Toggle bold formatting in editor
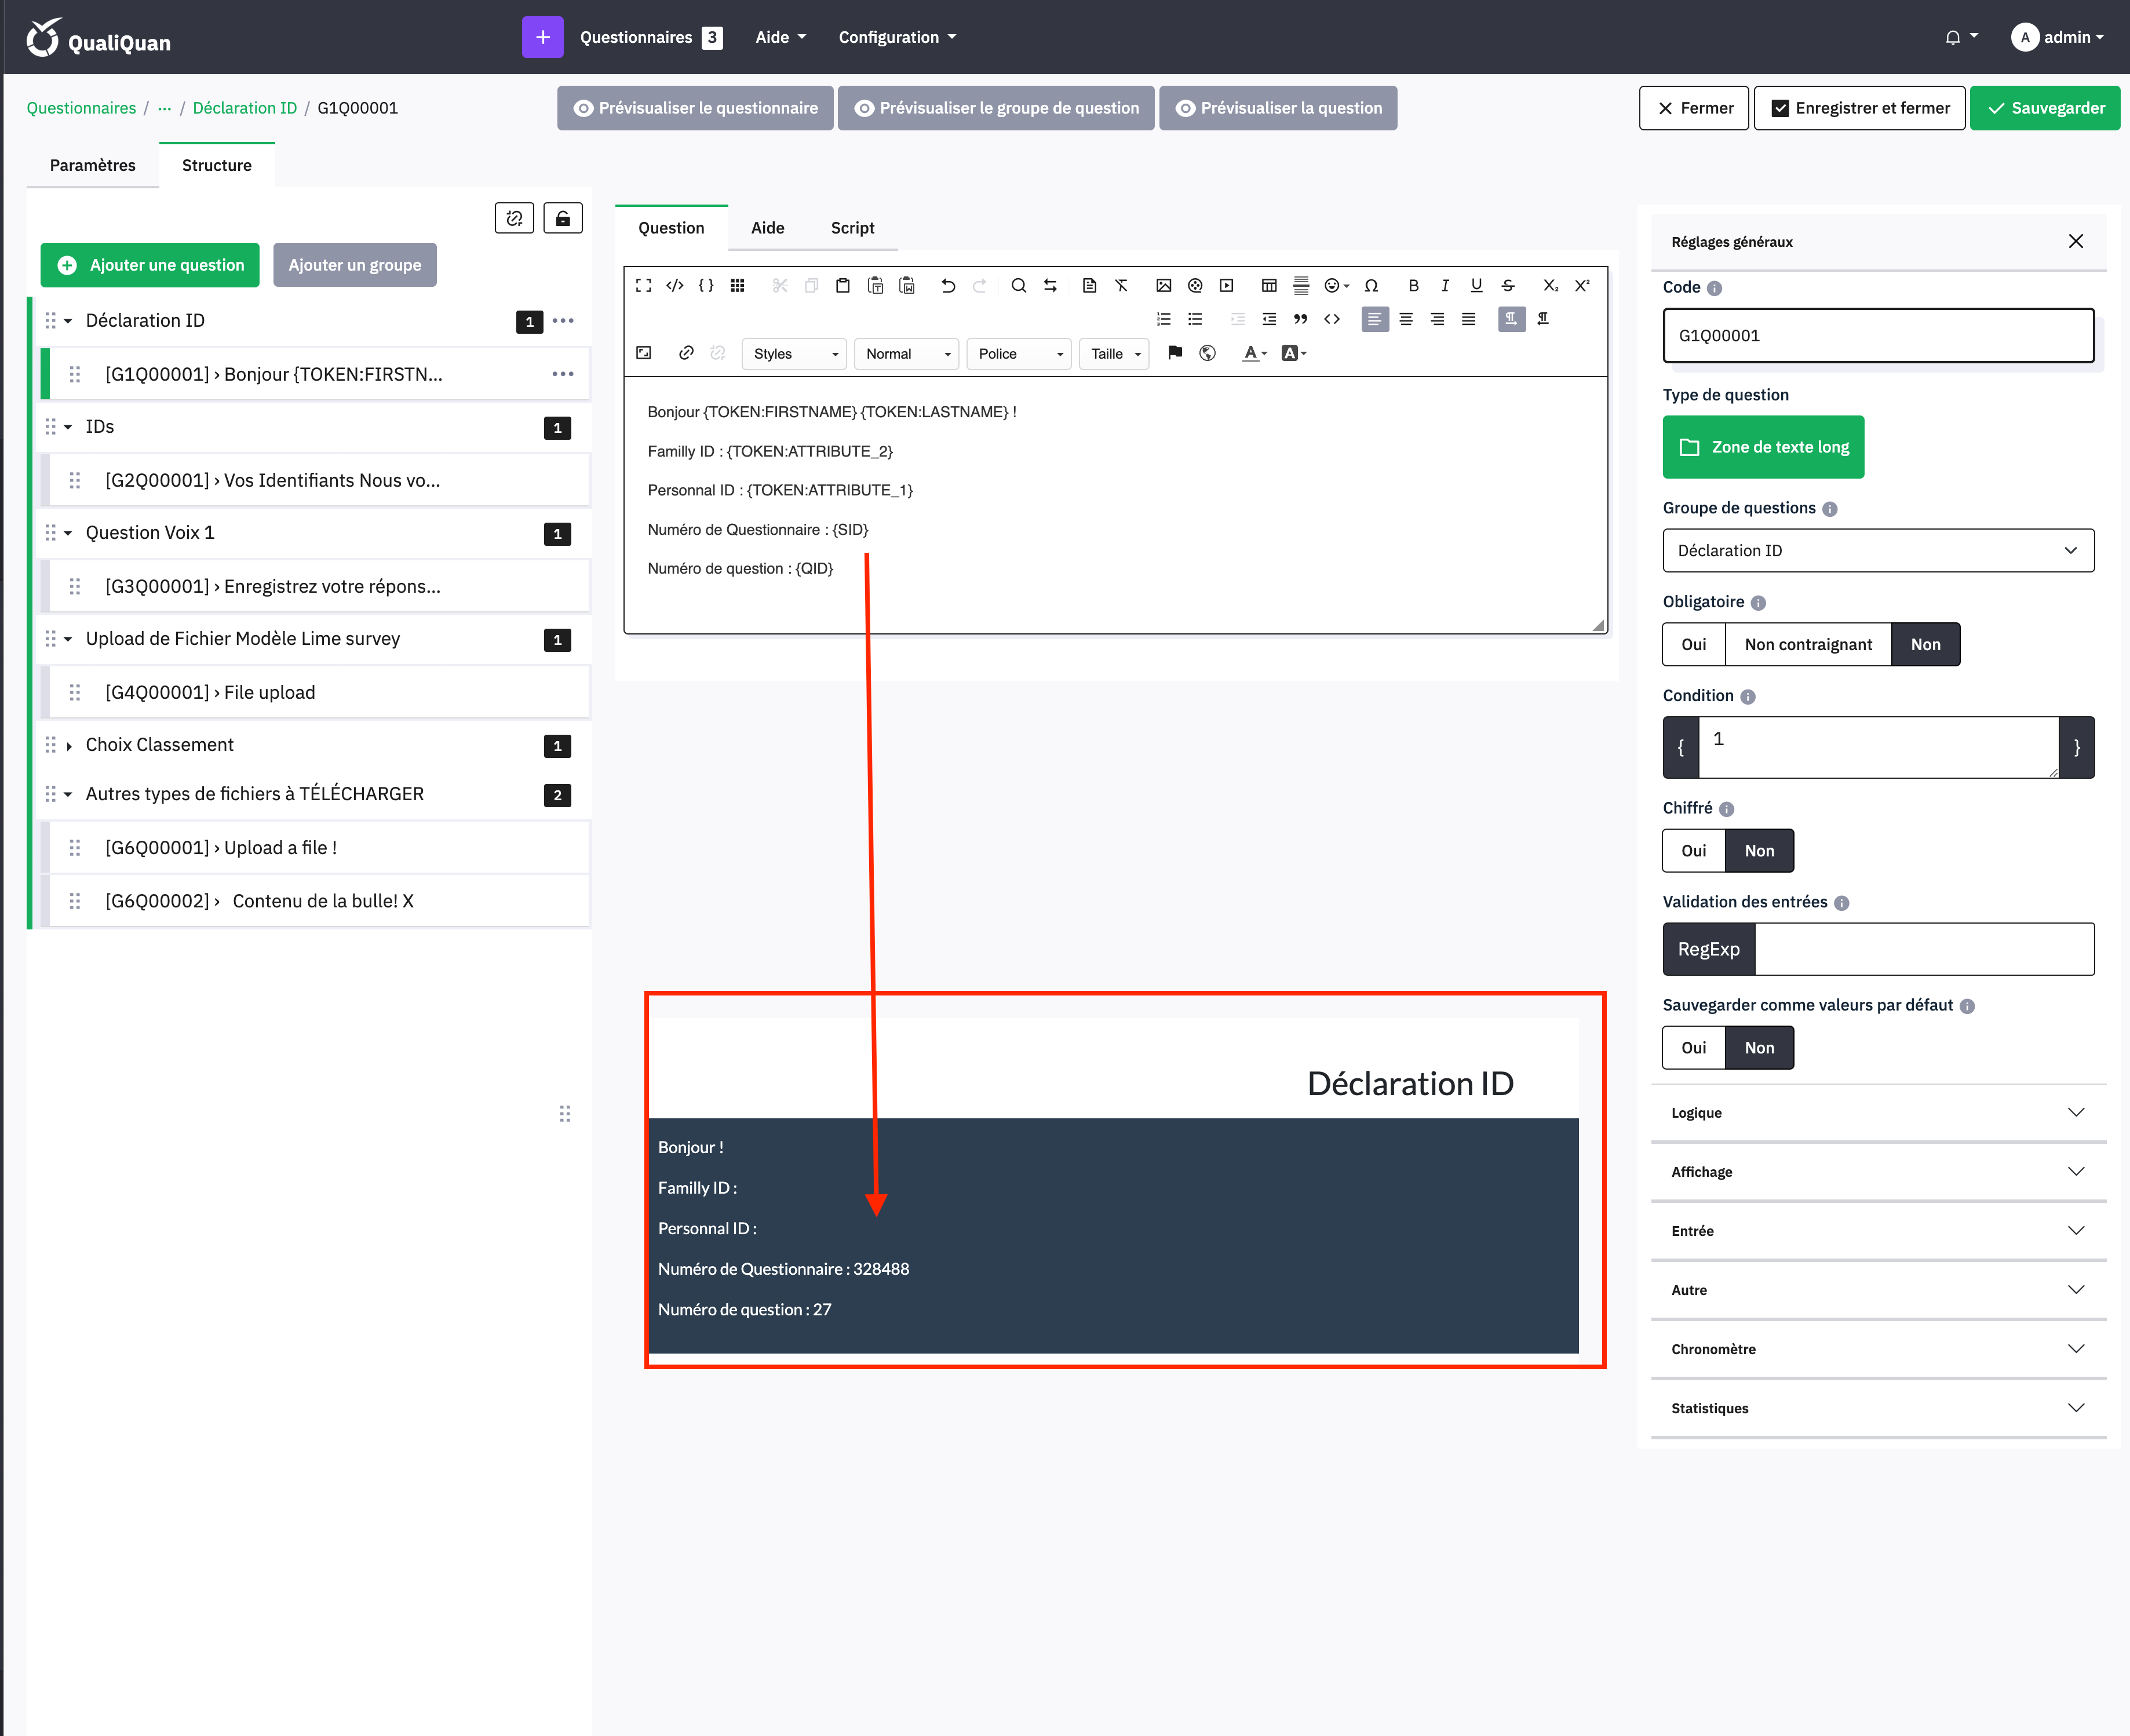This screenshot has width=2130, height=1736. click(x=1413, y=286)
